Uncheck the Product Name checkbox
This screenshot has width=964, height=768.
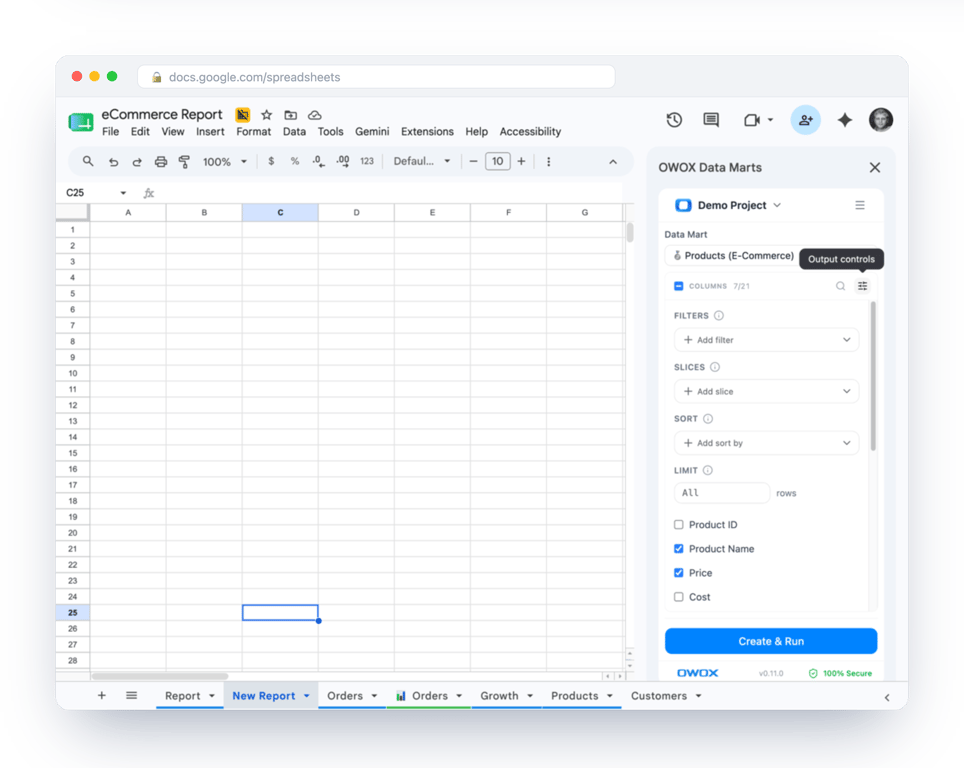click(x=679, y=548)
